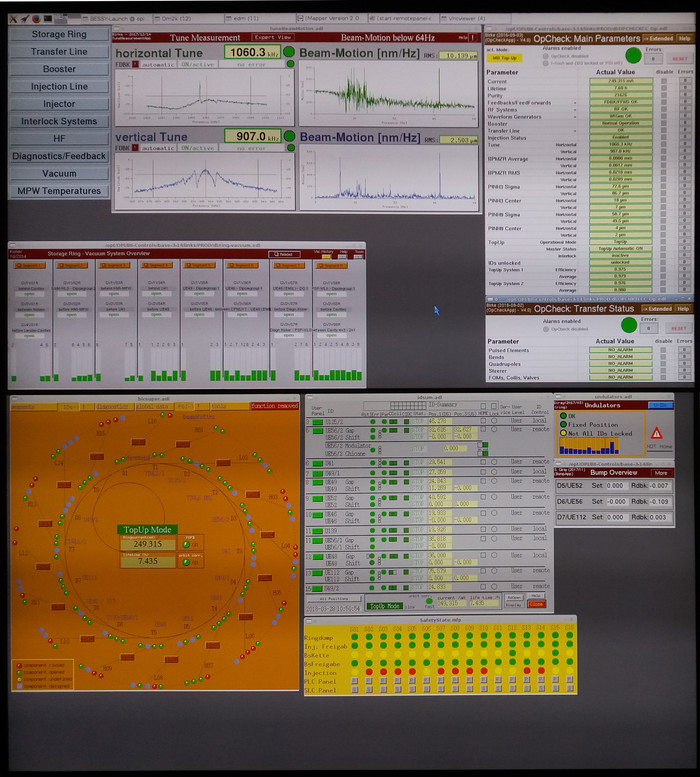Click the red Close button in ID summary

[537, 604]
